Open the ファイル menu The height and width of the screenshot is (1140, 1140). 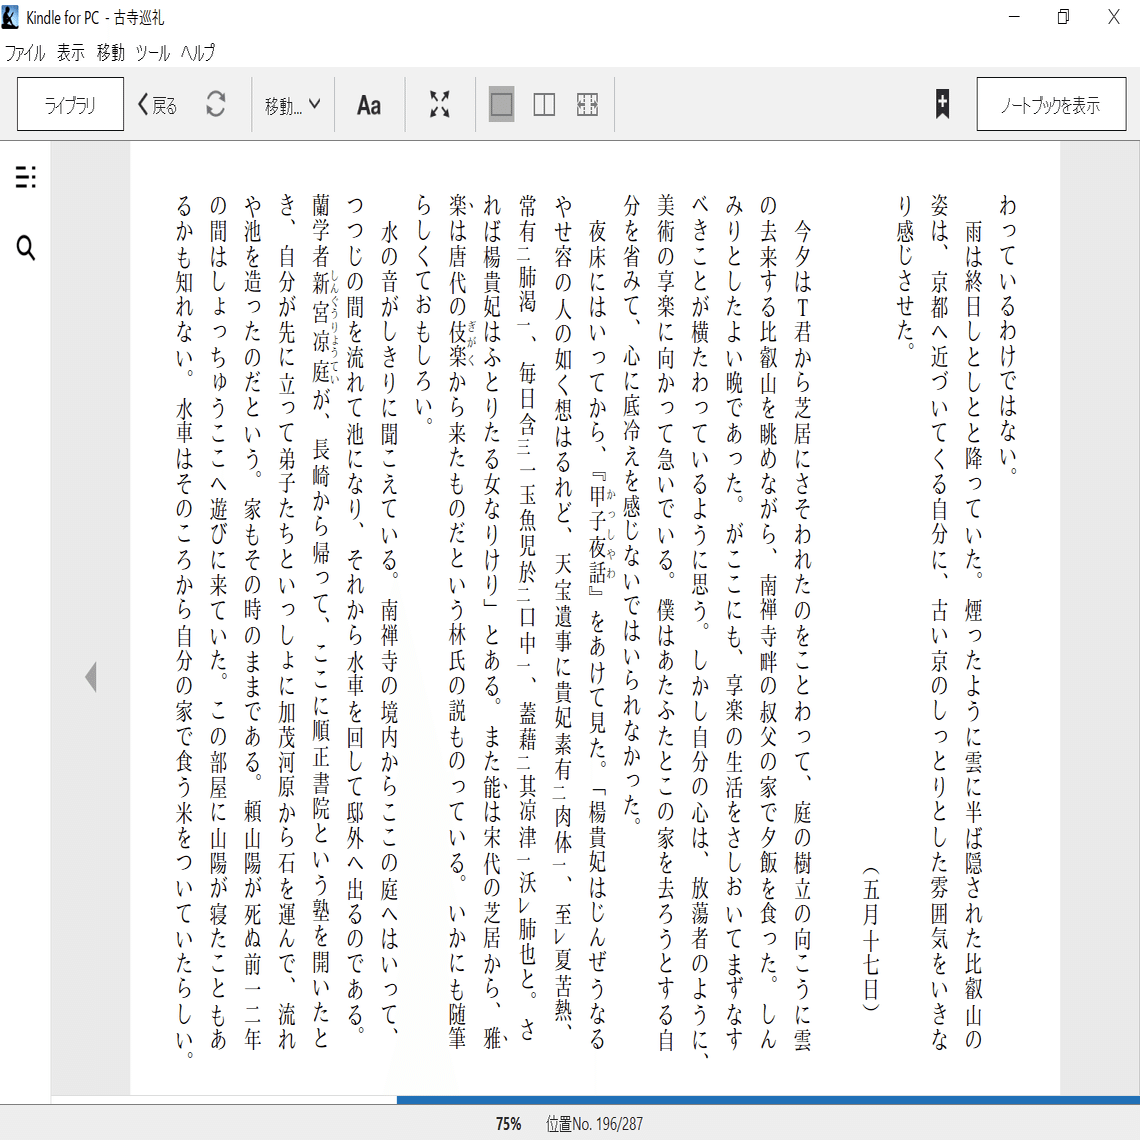[25, 52]
